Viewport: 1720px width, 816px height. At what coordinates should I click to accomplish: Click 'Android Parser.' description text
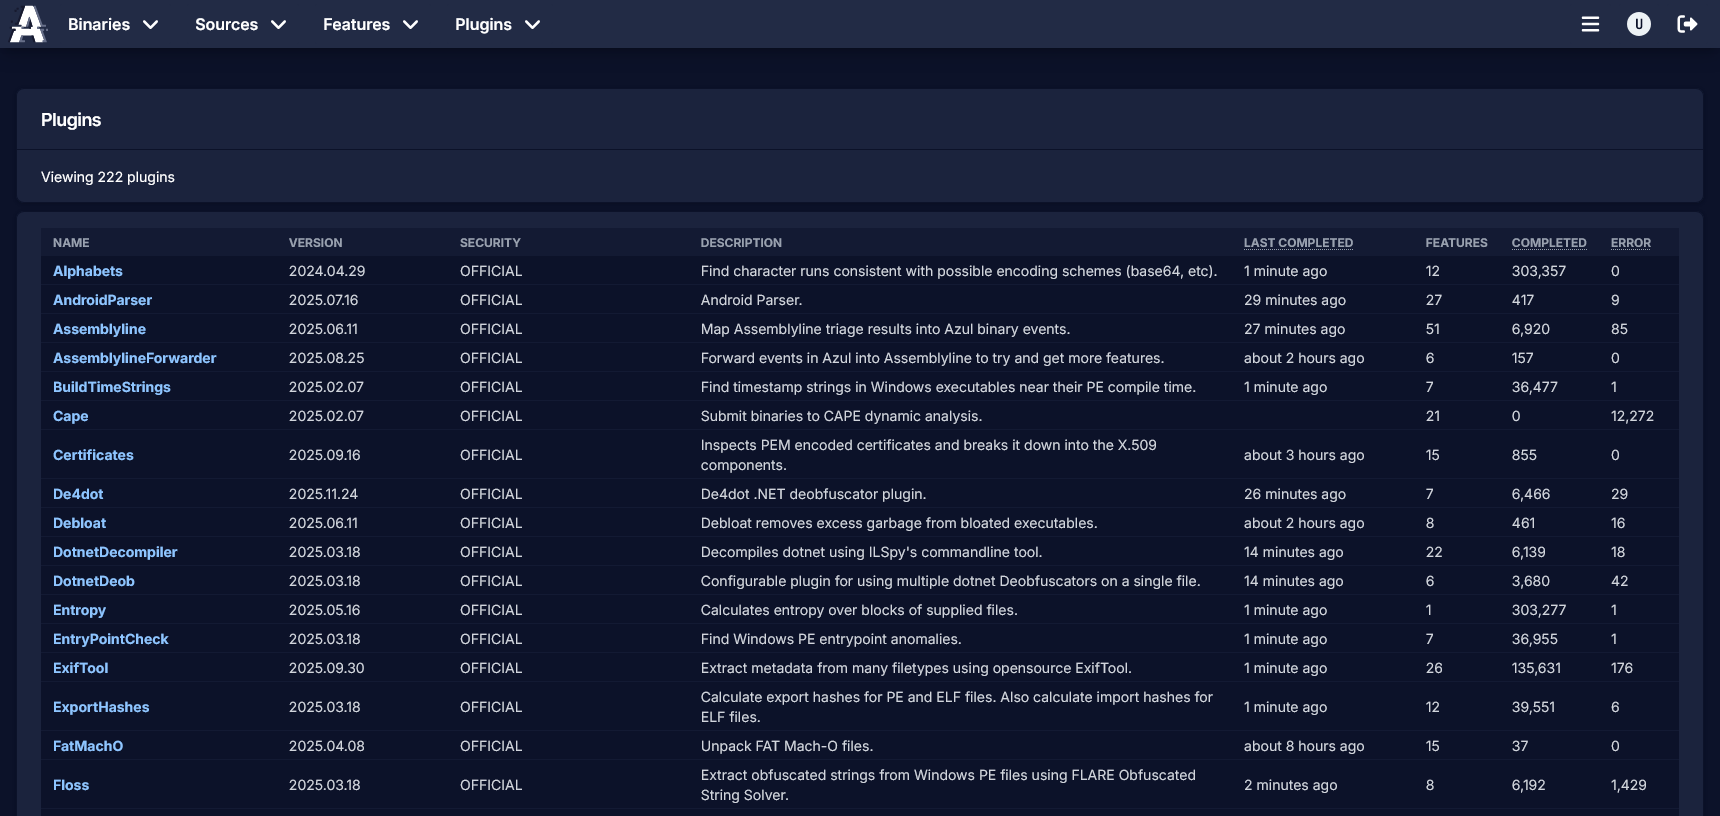pos(751,300)
